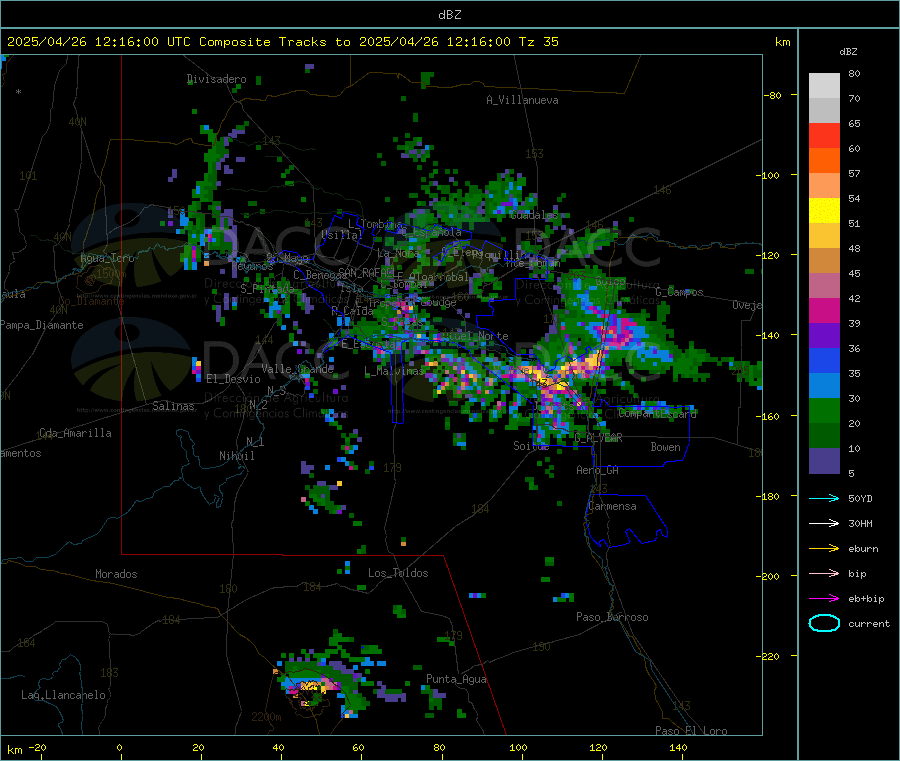This screenshot has width=900, height=761.
Task: Click the pink bip arrow in legend
Action: point(824,573)
